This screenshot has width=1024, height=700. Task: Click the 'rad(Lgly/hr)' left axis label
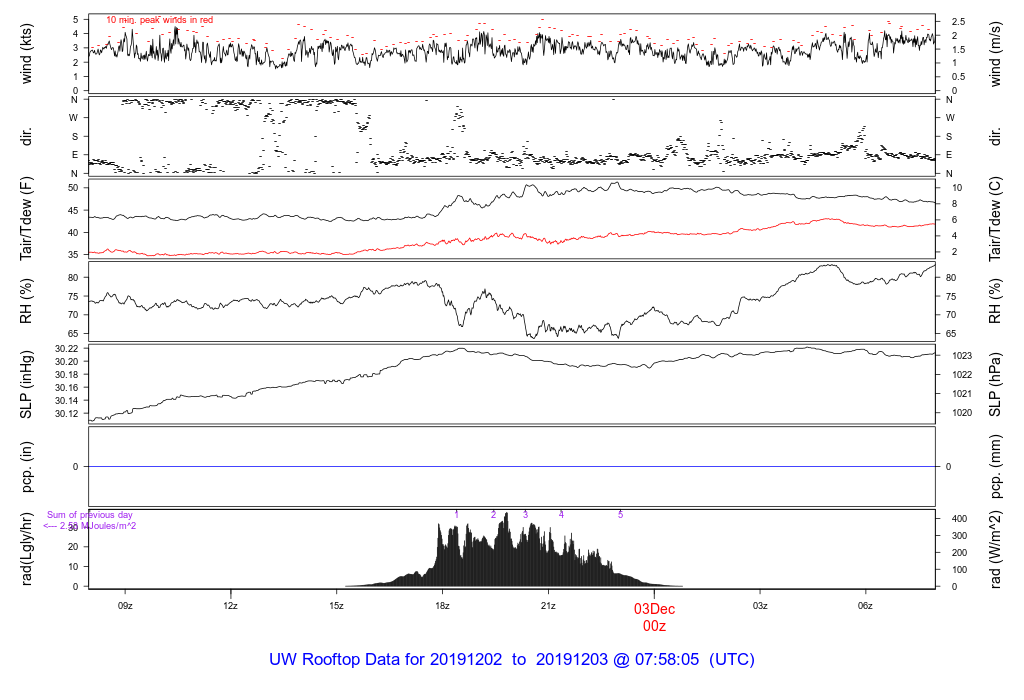26,549
